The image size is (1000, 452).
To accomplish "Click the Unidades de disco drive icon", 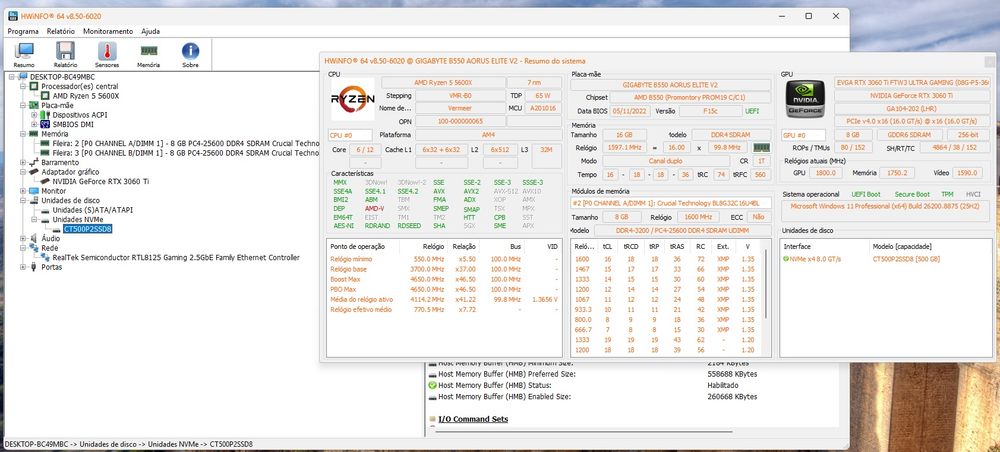I will [33, 200].
